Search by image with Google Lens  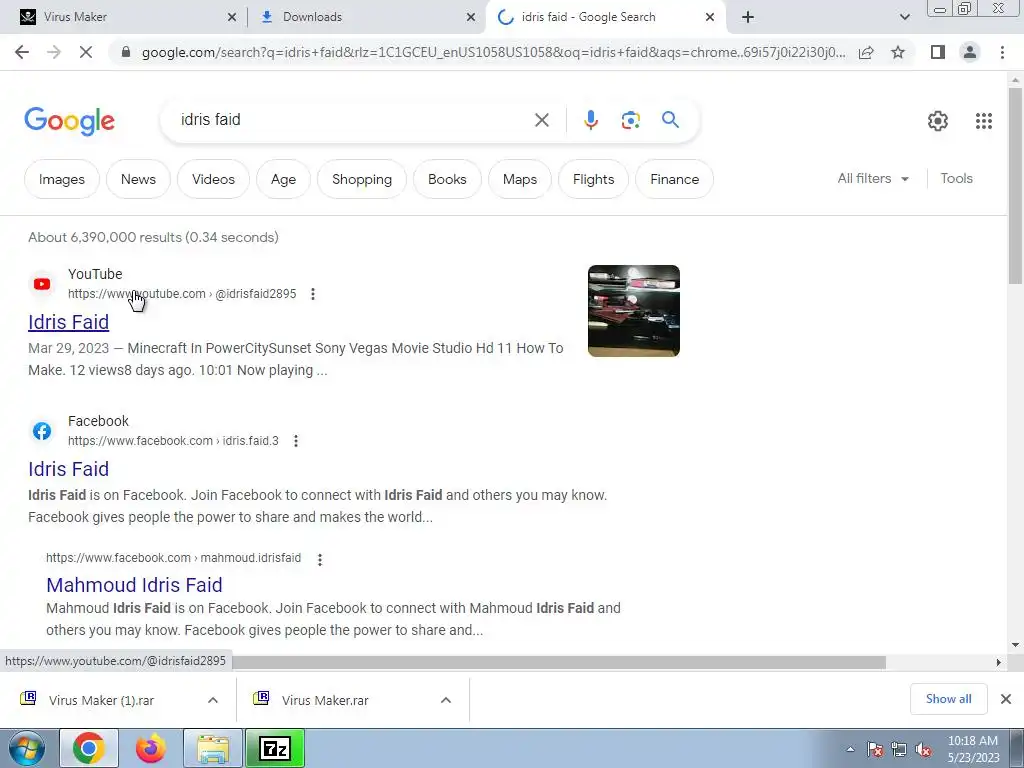click(630, 120)
